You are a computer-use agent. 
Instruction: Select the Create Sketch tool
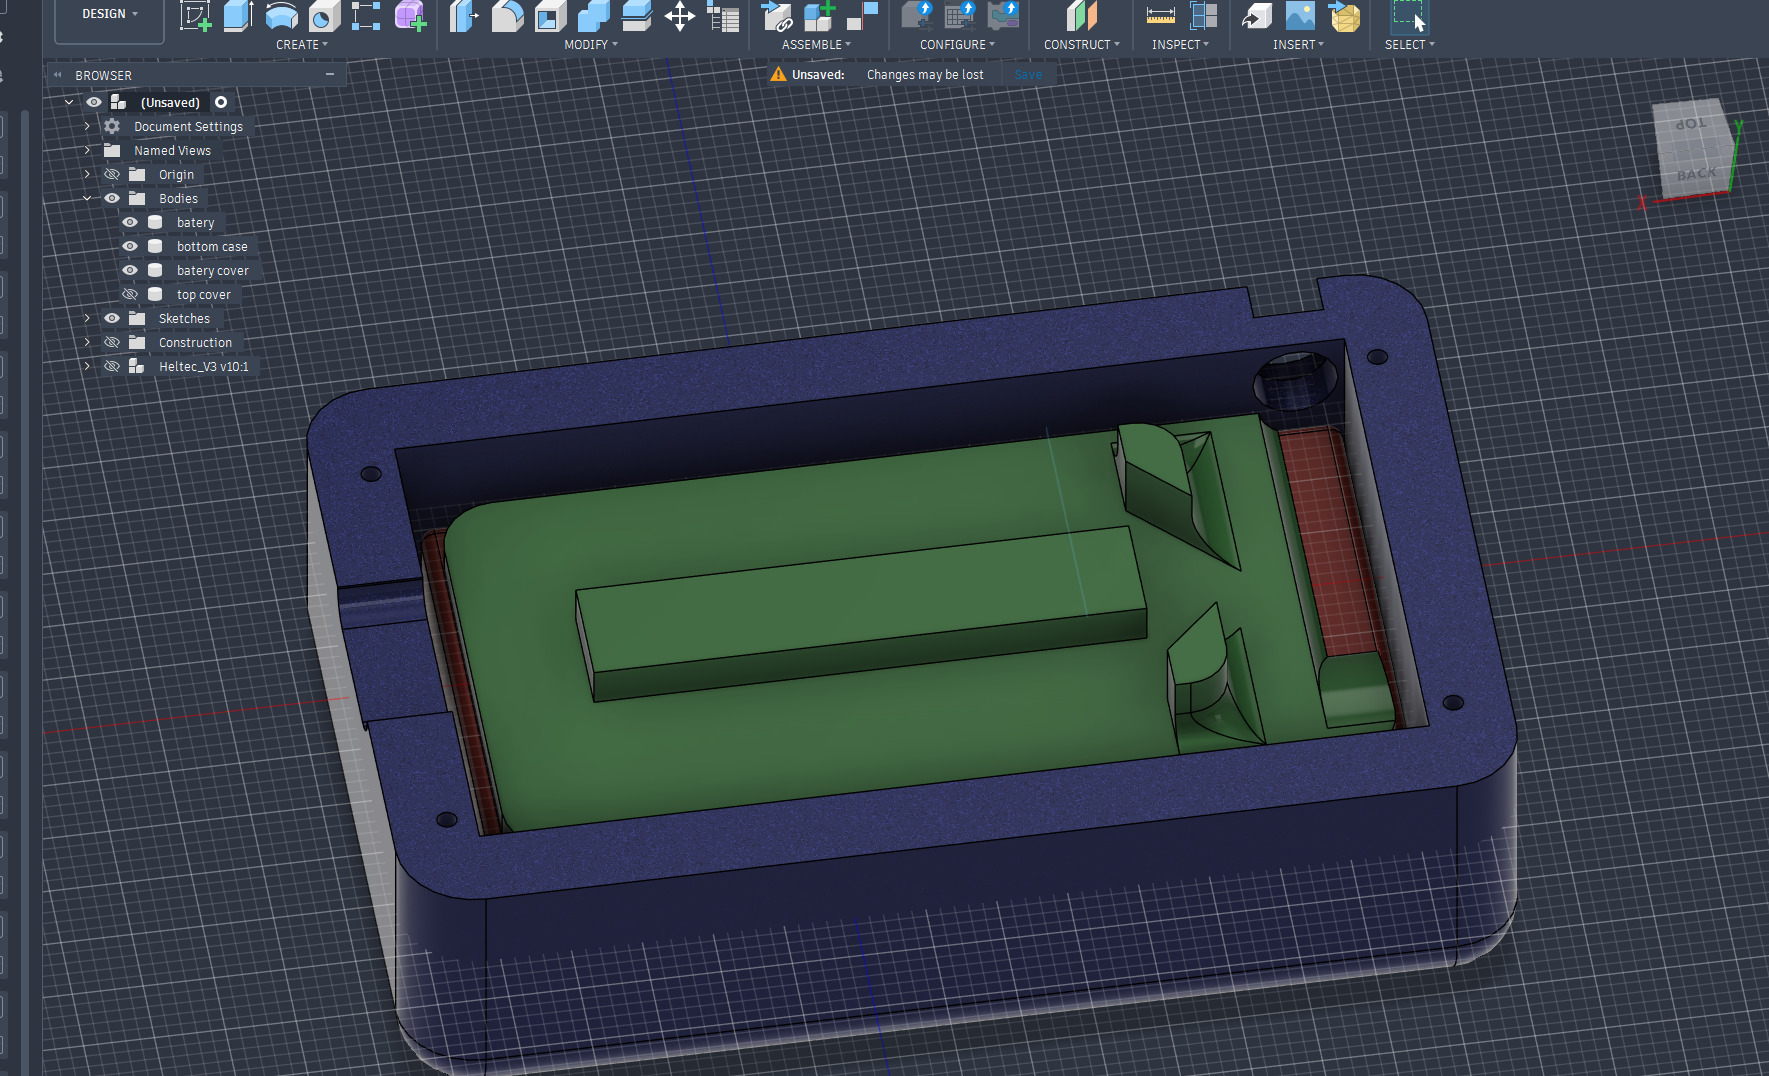coord(195,16)
